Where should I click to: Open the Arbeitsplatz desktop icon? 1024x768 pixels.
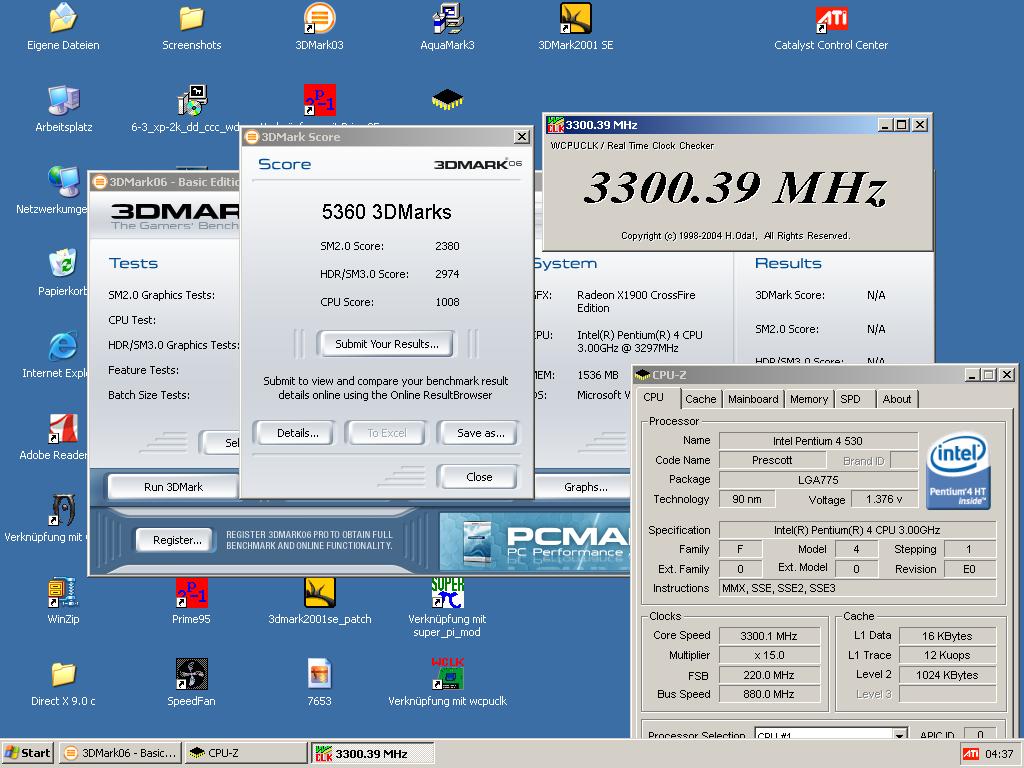(63, 101)
